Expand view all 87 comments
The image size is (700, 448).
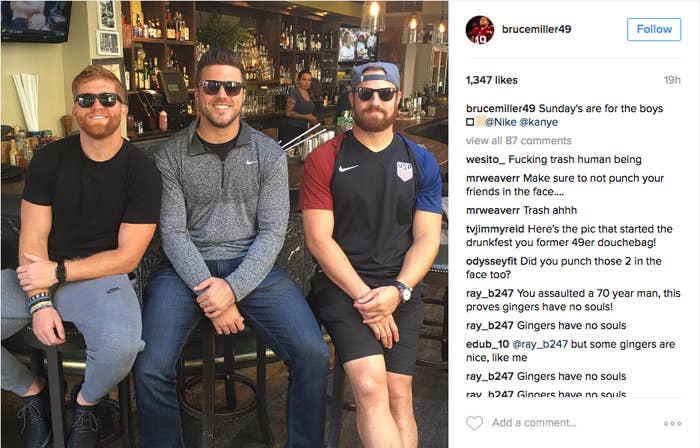(519, 141)
